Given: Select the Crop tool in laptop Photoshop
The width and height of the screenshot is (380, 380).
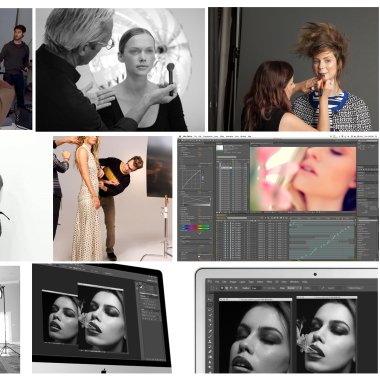Looking at the screenshot, I should point(210,320).
